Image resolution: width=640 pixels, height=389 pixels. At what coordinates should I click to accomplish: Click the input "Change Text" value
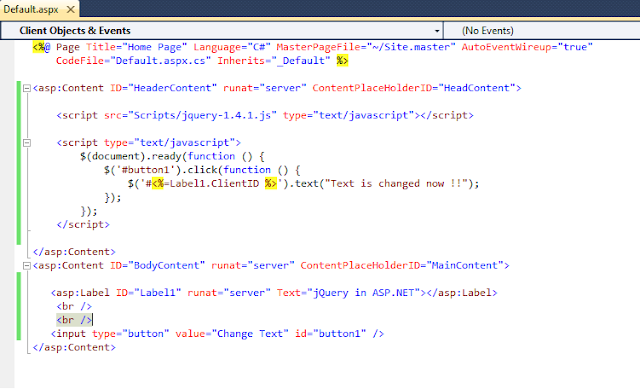[x=250, y=334]
